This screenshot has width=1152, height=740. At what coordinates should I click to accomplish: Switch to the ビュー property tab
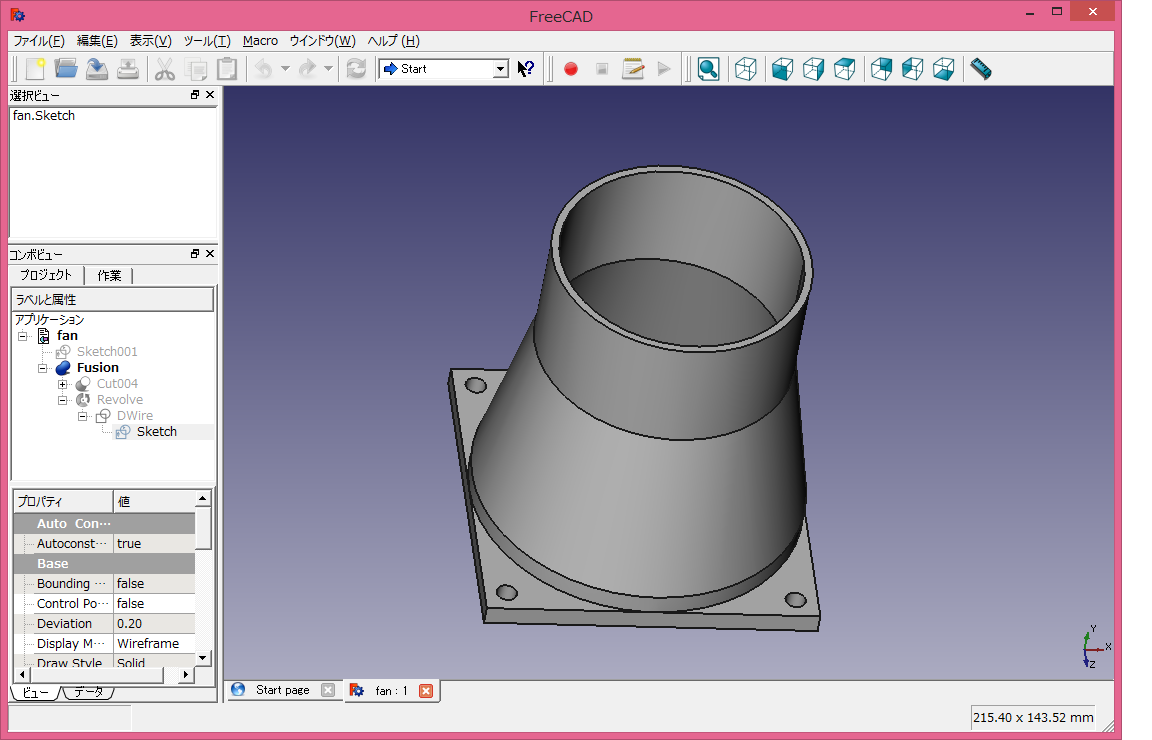point(35,692)
